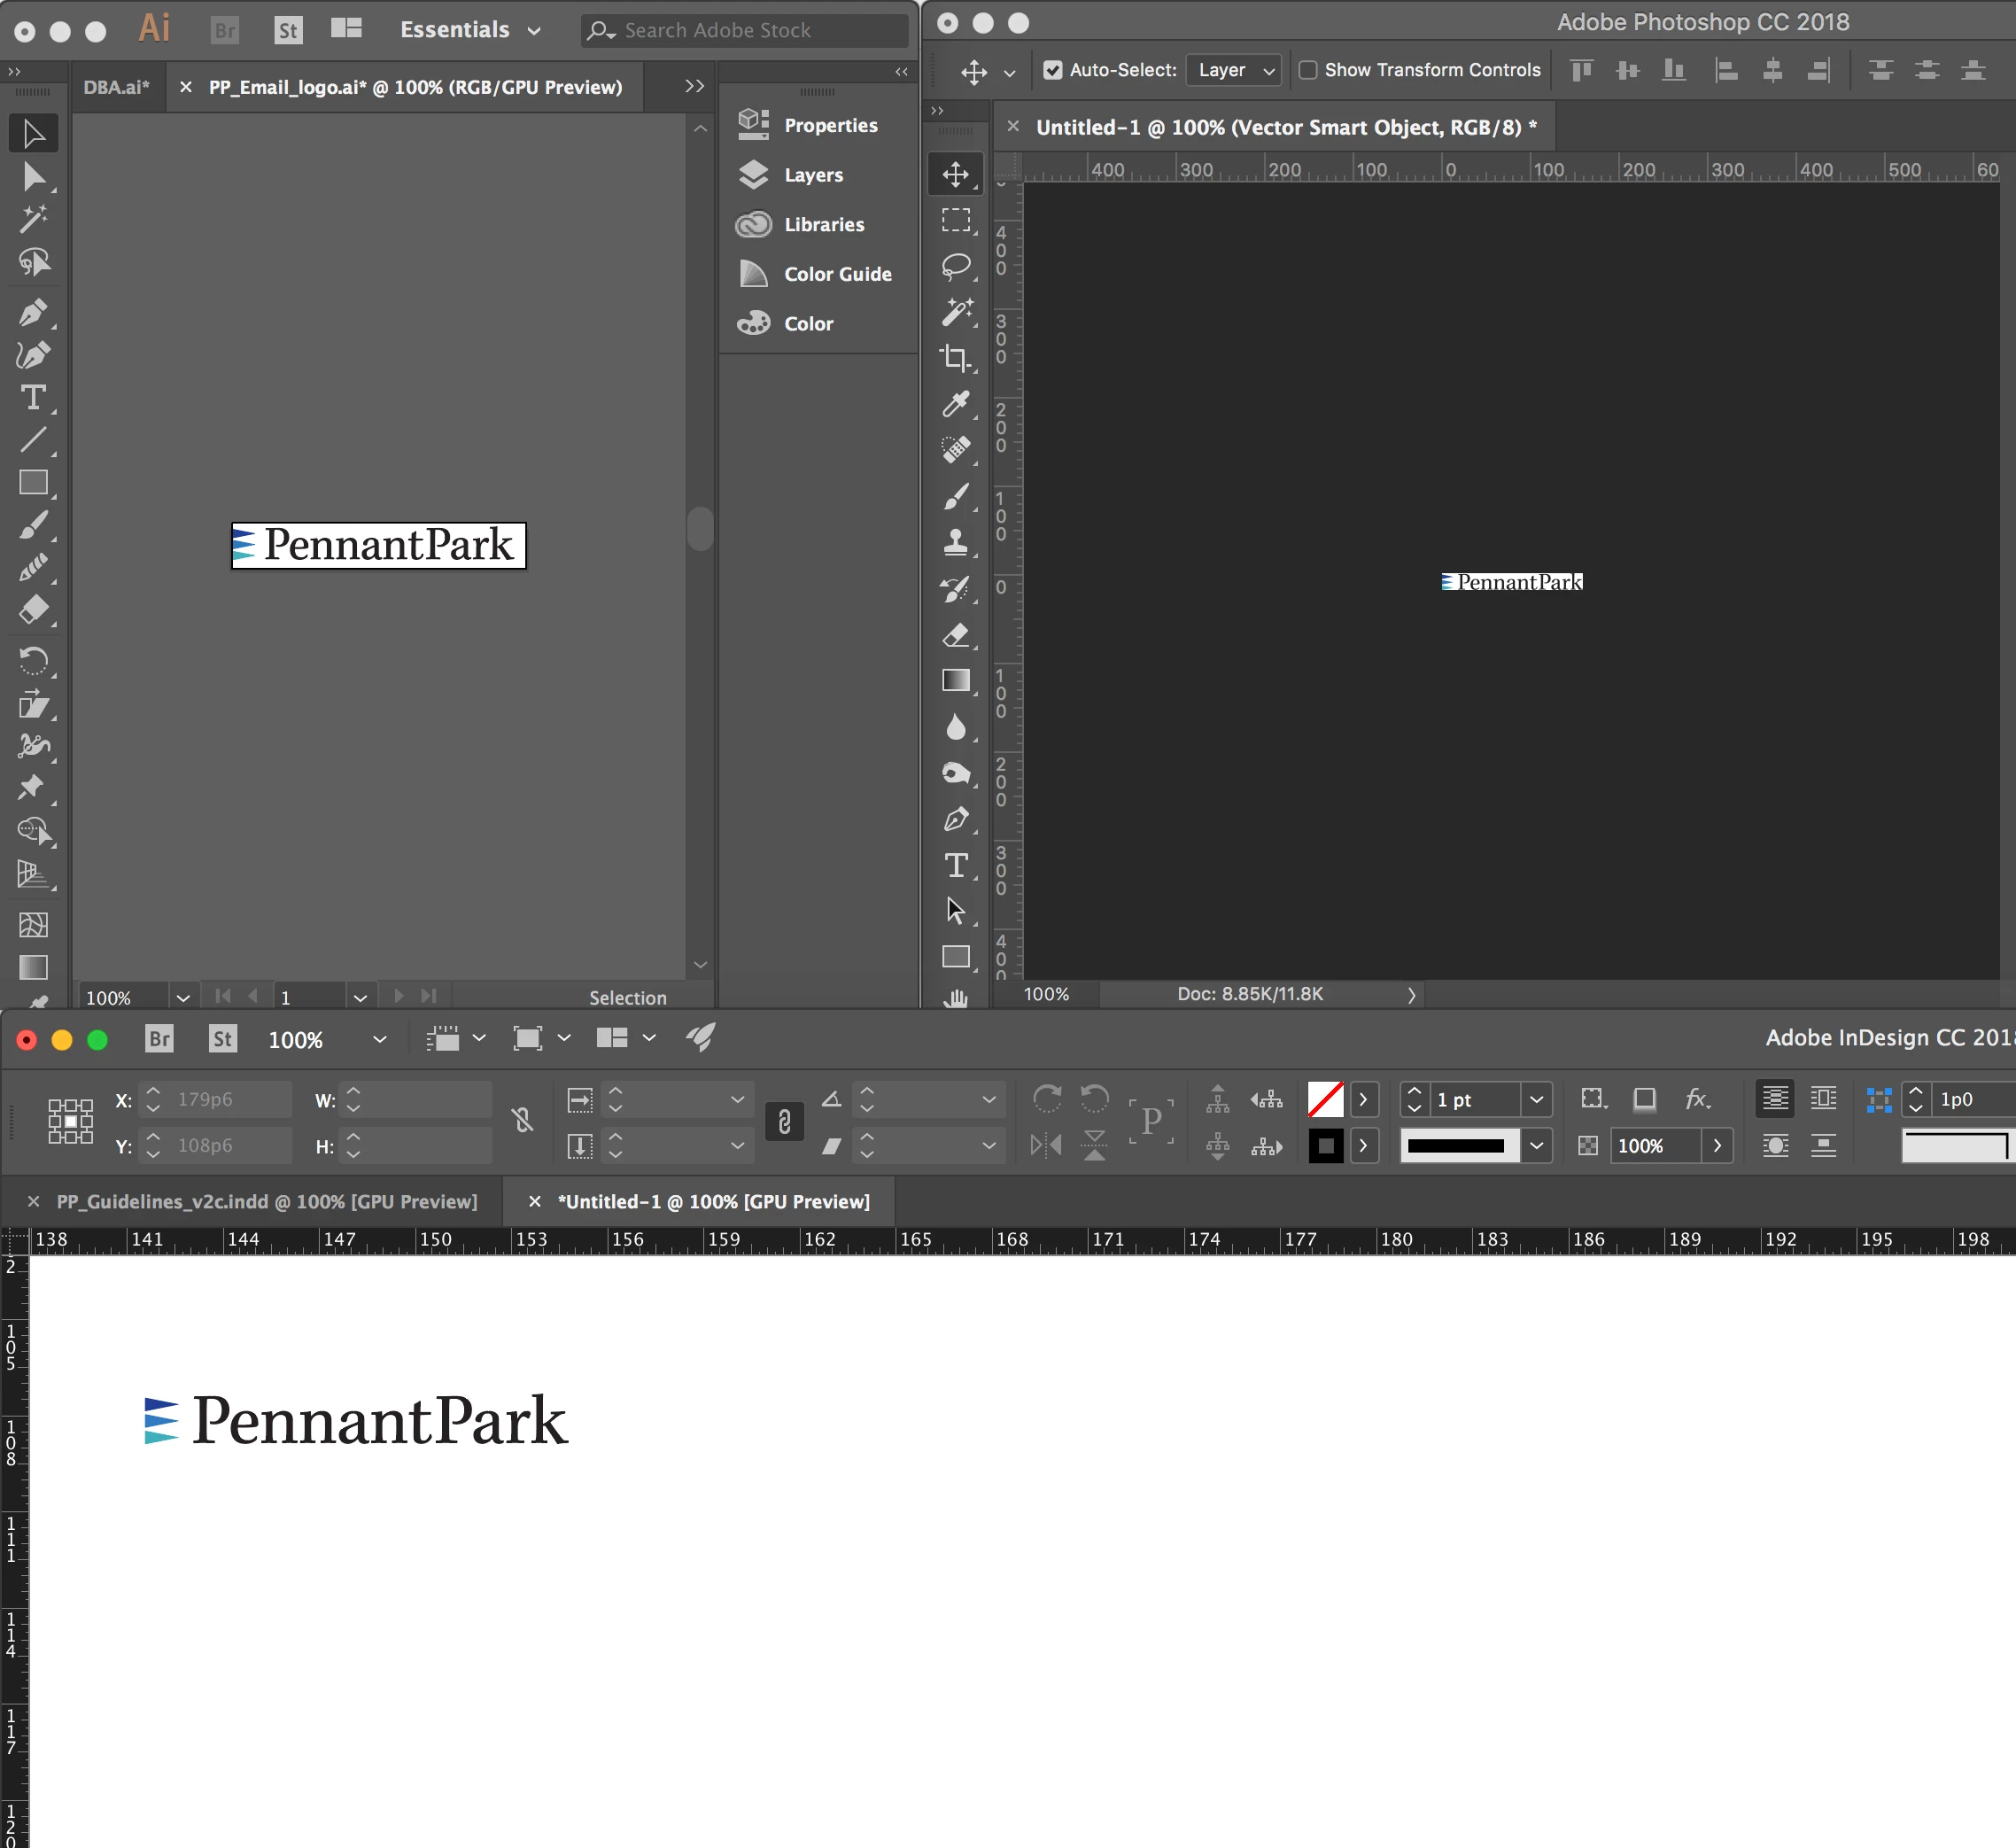The height and width of the screenshot is (1848, 2016).
Task: Select Photoshop's Crop tool
Action: click(x=955, y=358)
